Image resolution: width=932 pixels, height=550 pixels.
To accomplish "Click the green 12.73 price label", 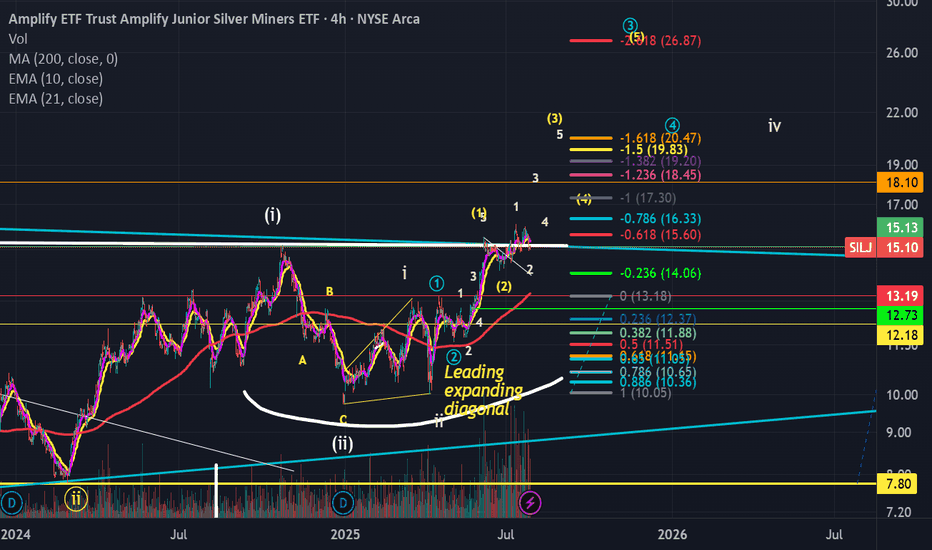I will [x=900, y=315].
